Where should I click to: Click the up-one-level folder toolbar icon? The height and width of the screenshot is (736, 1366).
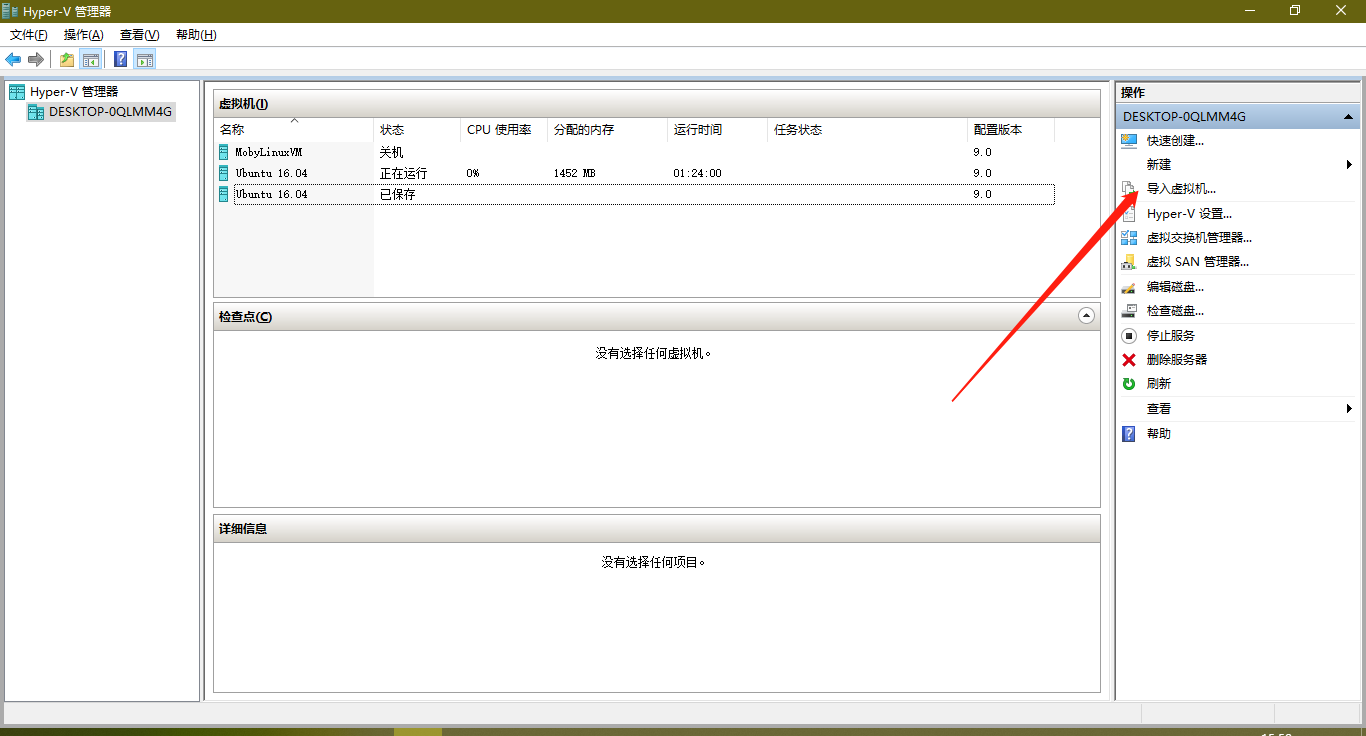click(x=67, y=59)
